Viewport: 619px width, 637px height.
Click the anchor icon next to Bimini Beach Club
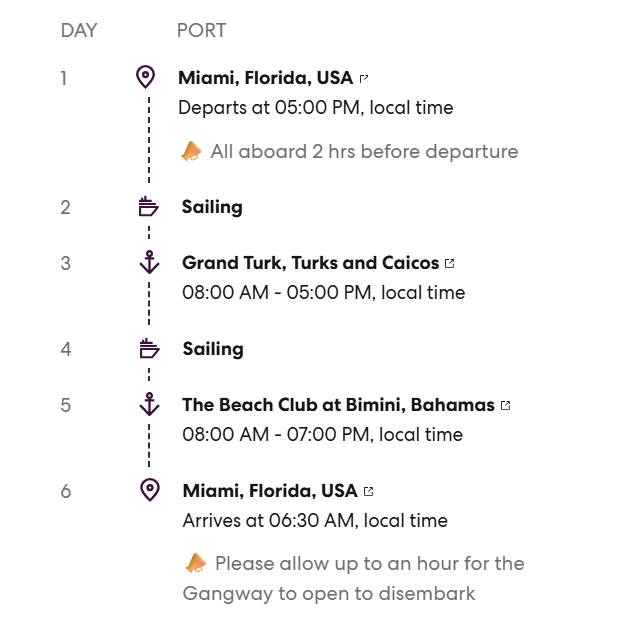tap(149, 404)
